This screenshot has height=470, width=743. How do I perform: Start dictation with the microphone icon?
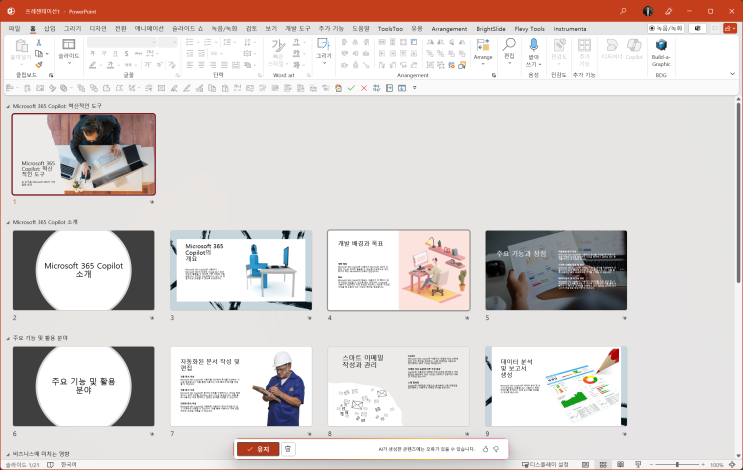(534, 45)
